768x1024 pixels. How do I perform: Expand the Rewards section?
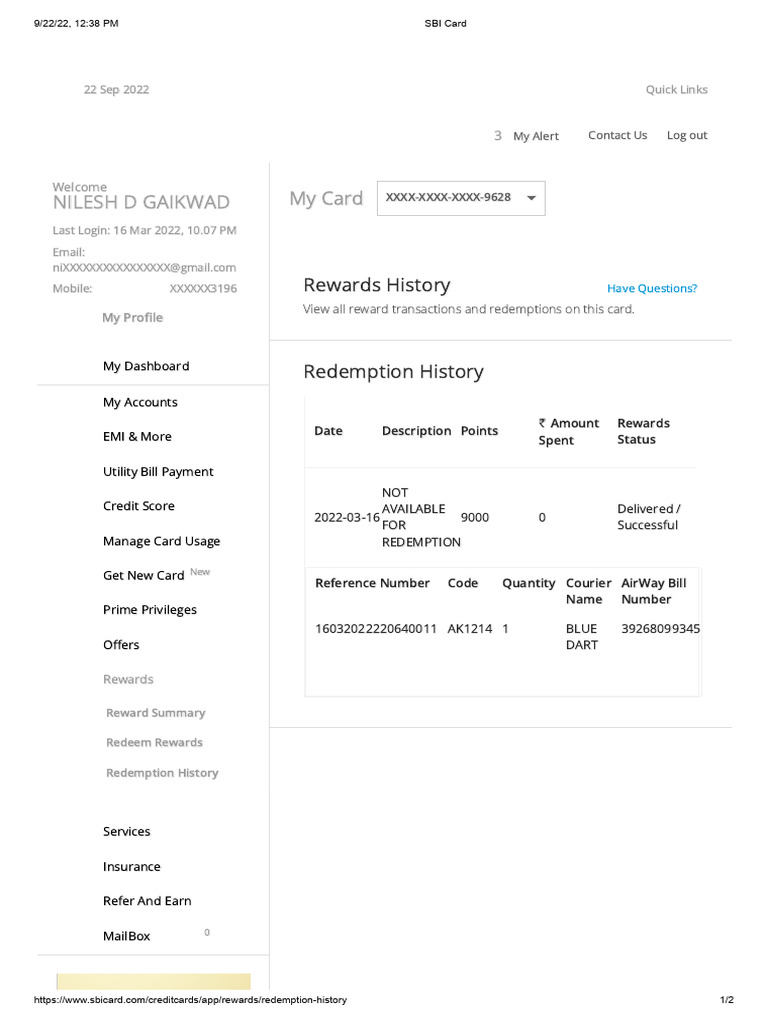pos(128,679)
